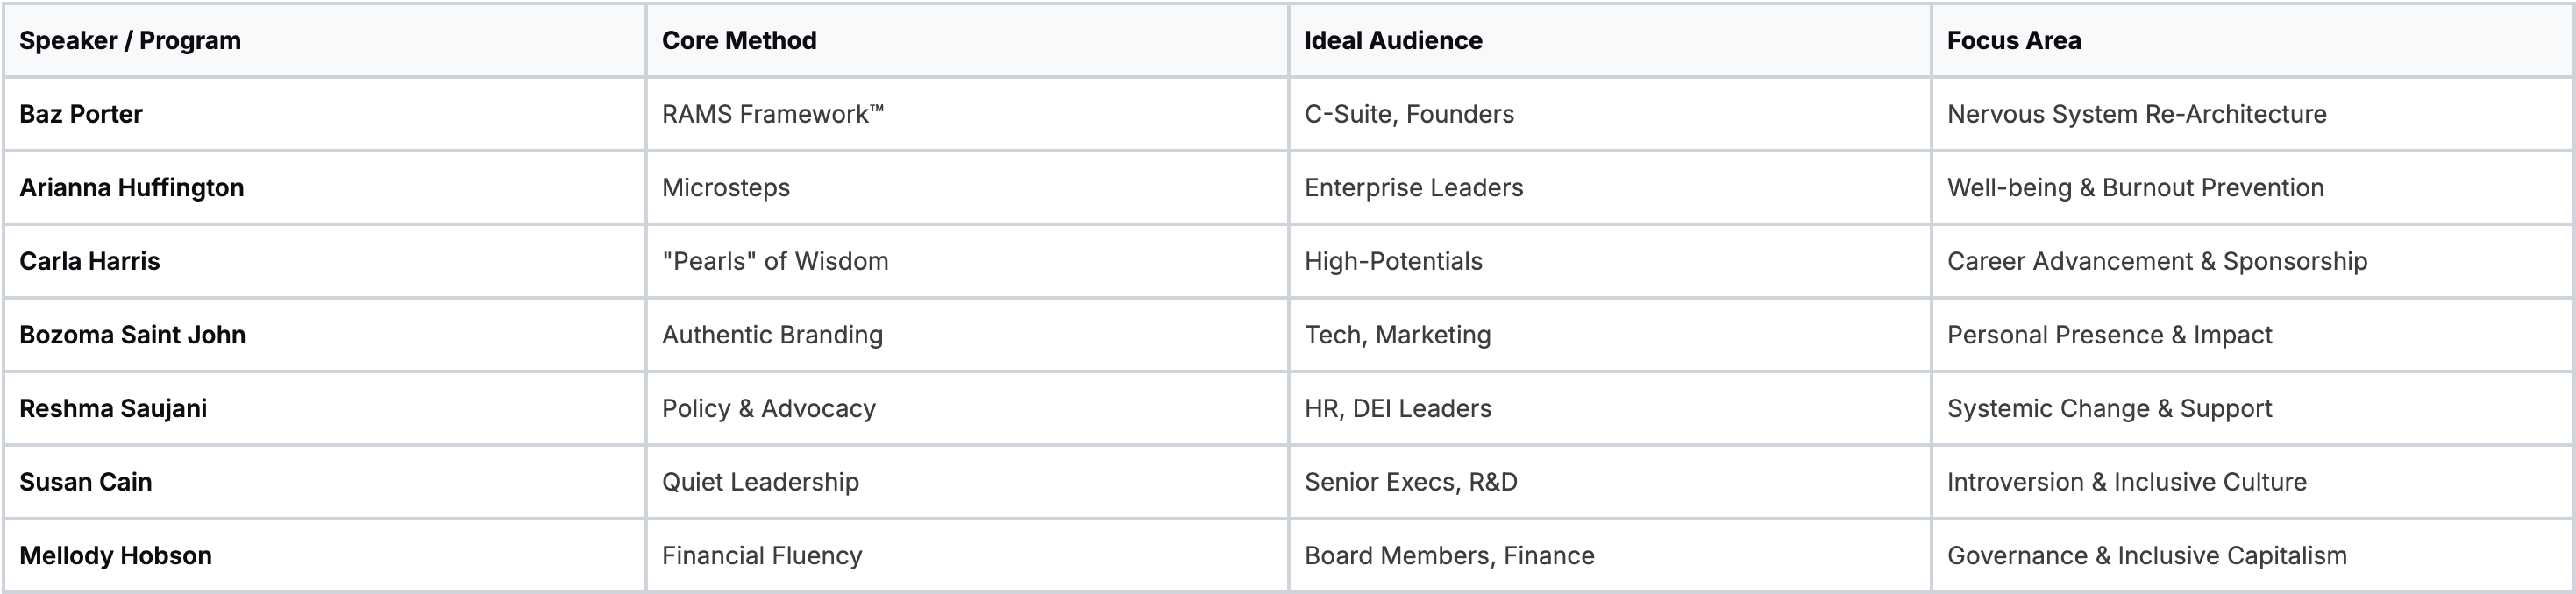This screenshot has height=594, width=2576.
Task: Select Nervous System Re-Architecture cell
Action: (2136, 114)
